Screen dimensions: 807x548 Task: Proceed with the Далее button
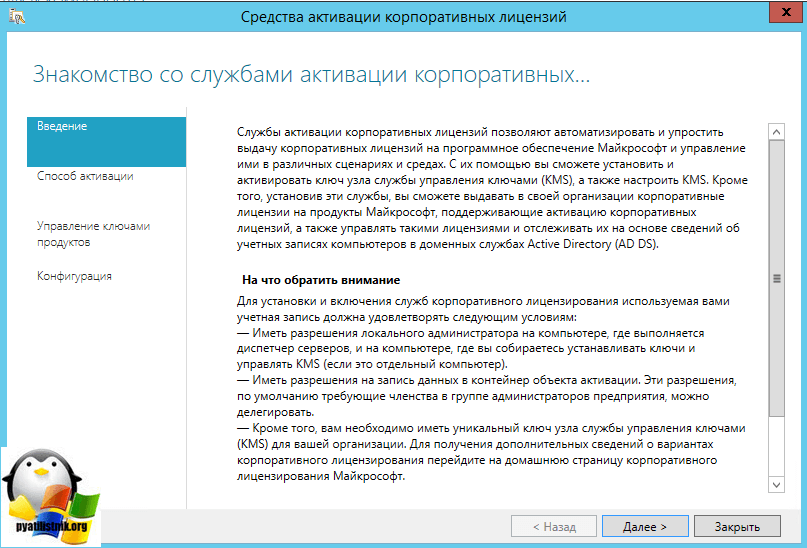click(645, 526)
